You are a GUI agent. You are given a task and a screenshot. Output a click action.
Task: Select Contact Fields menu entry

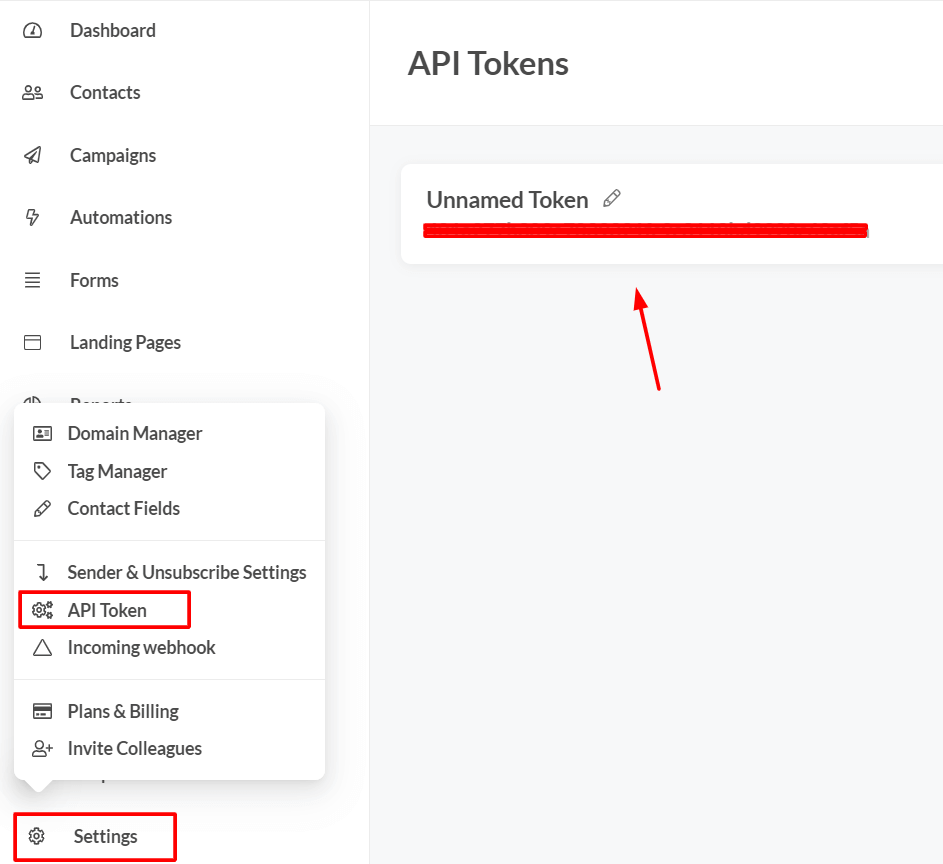123,508
